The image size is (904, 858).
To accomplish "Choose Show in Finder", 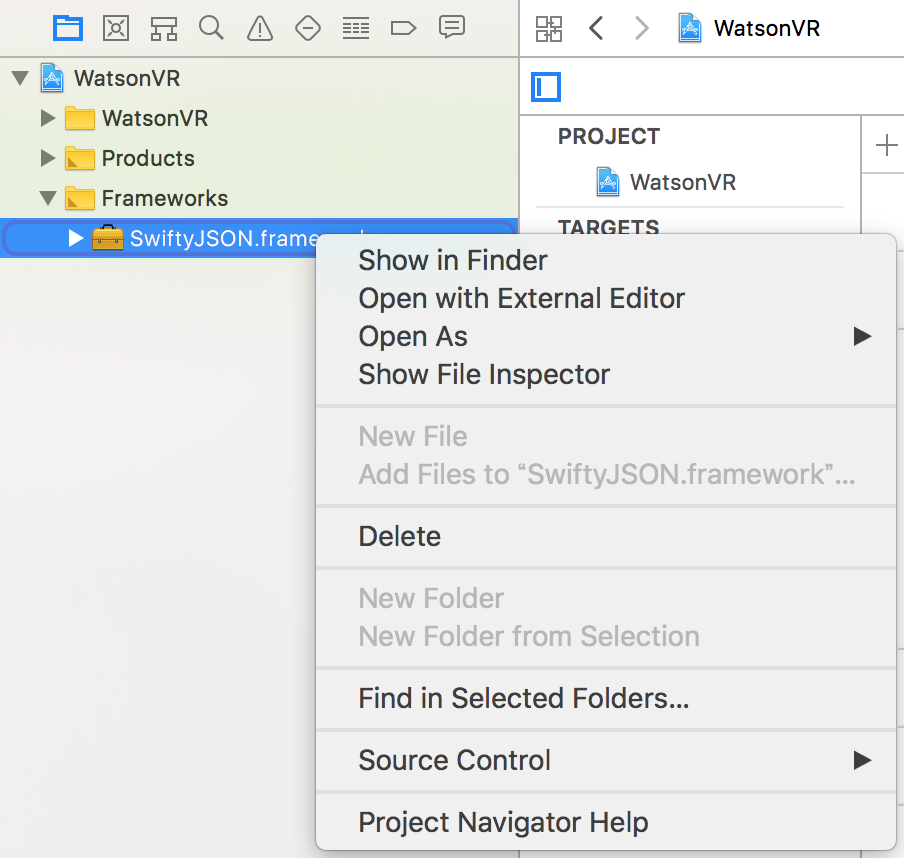I will [606, 260].
